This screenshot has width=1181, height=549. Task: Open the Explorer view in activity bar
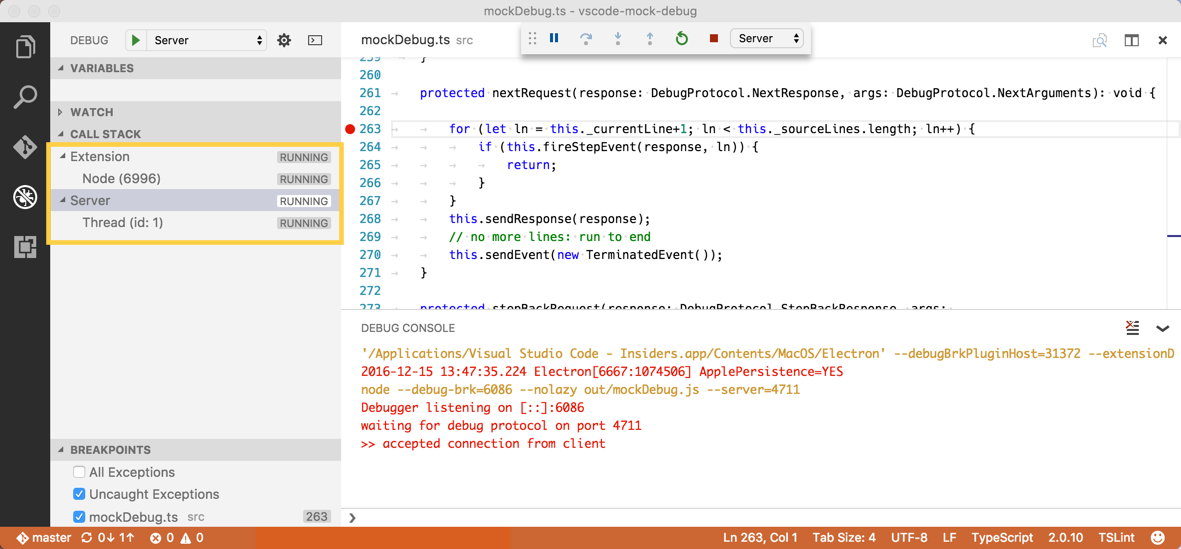[x=25, y=47]
